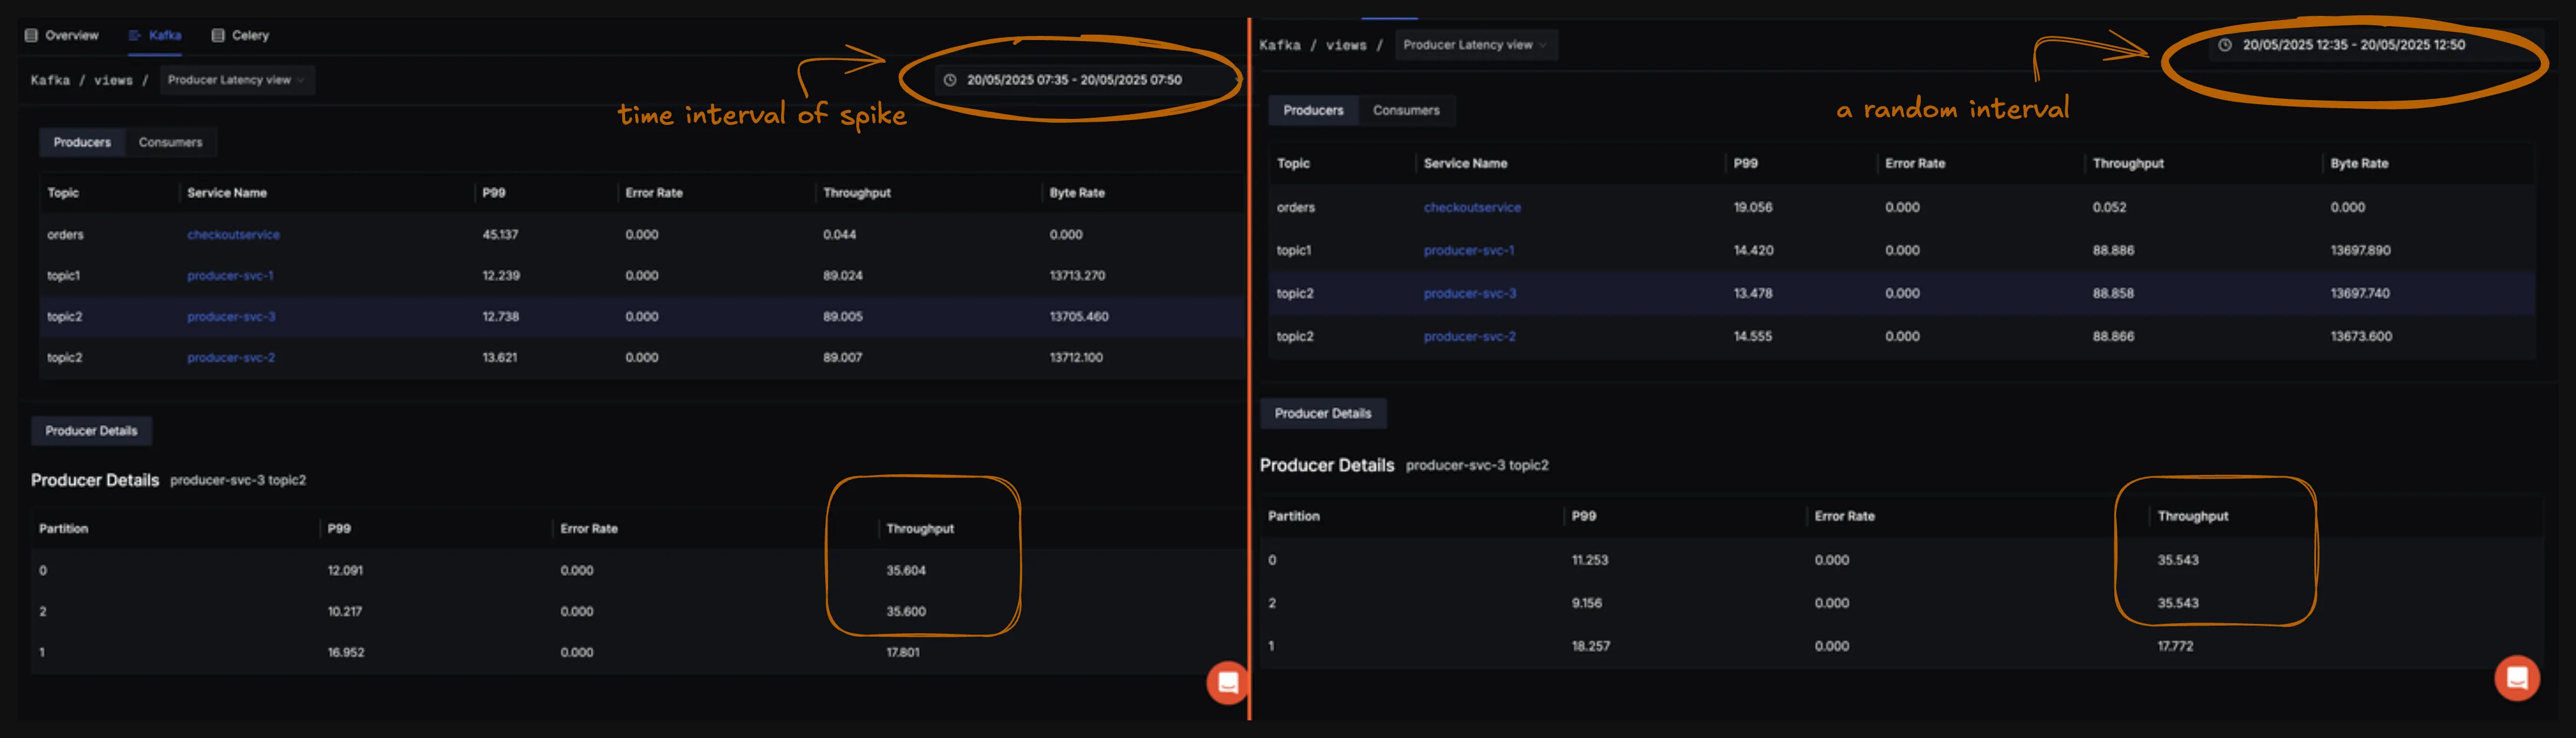
Task: Open the Overview tab icon
Action: (x=31, y=35)
